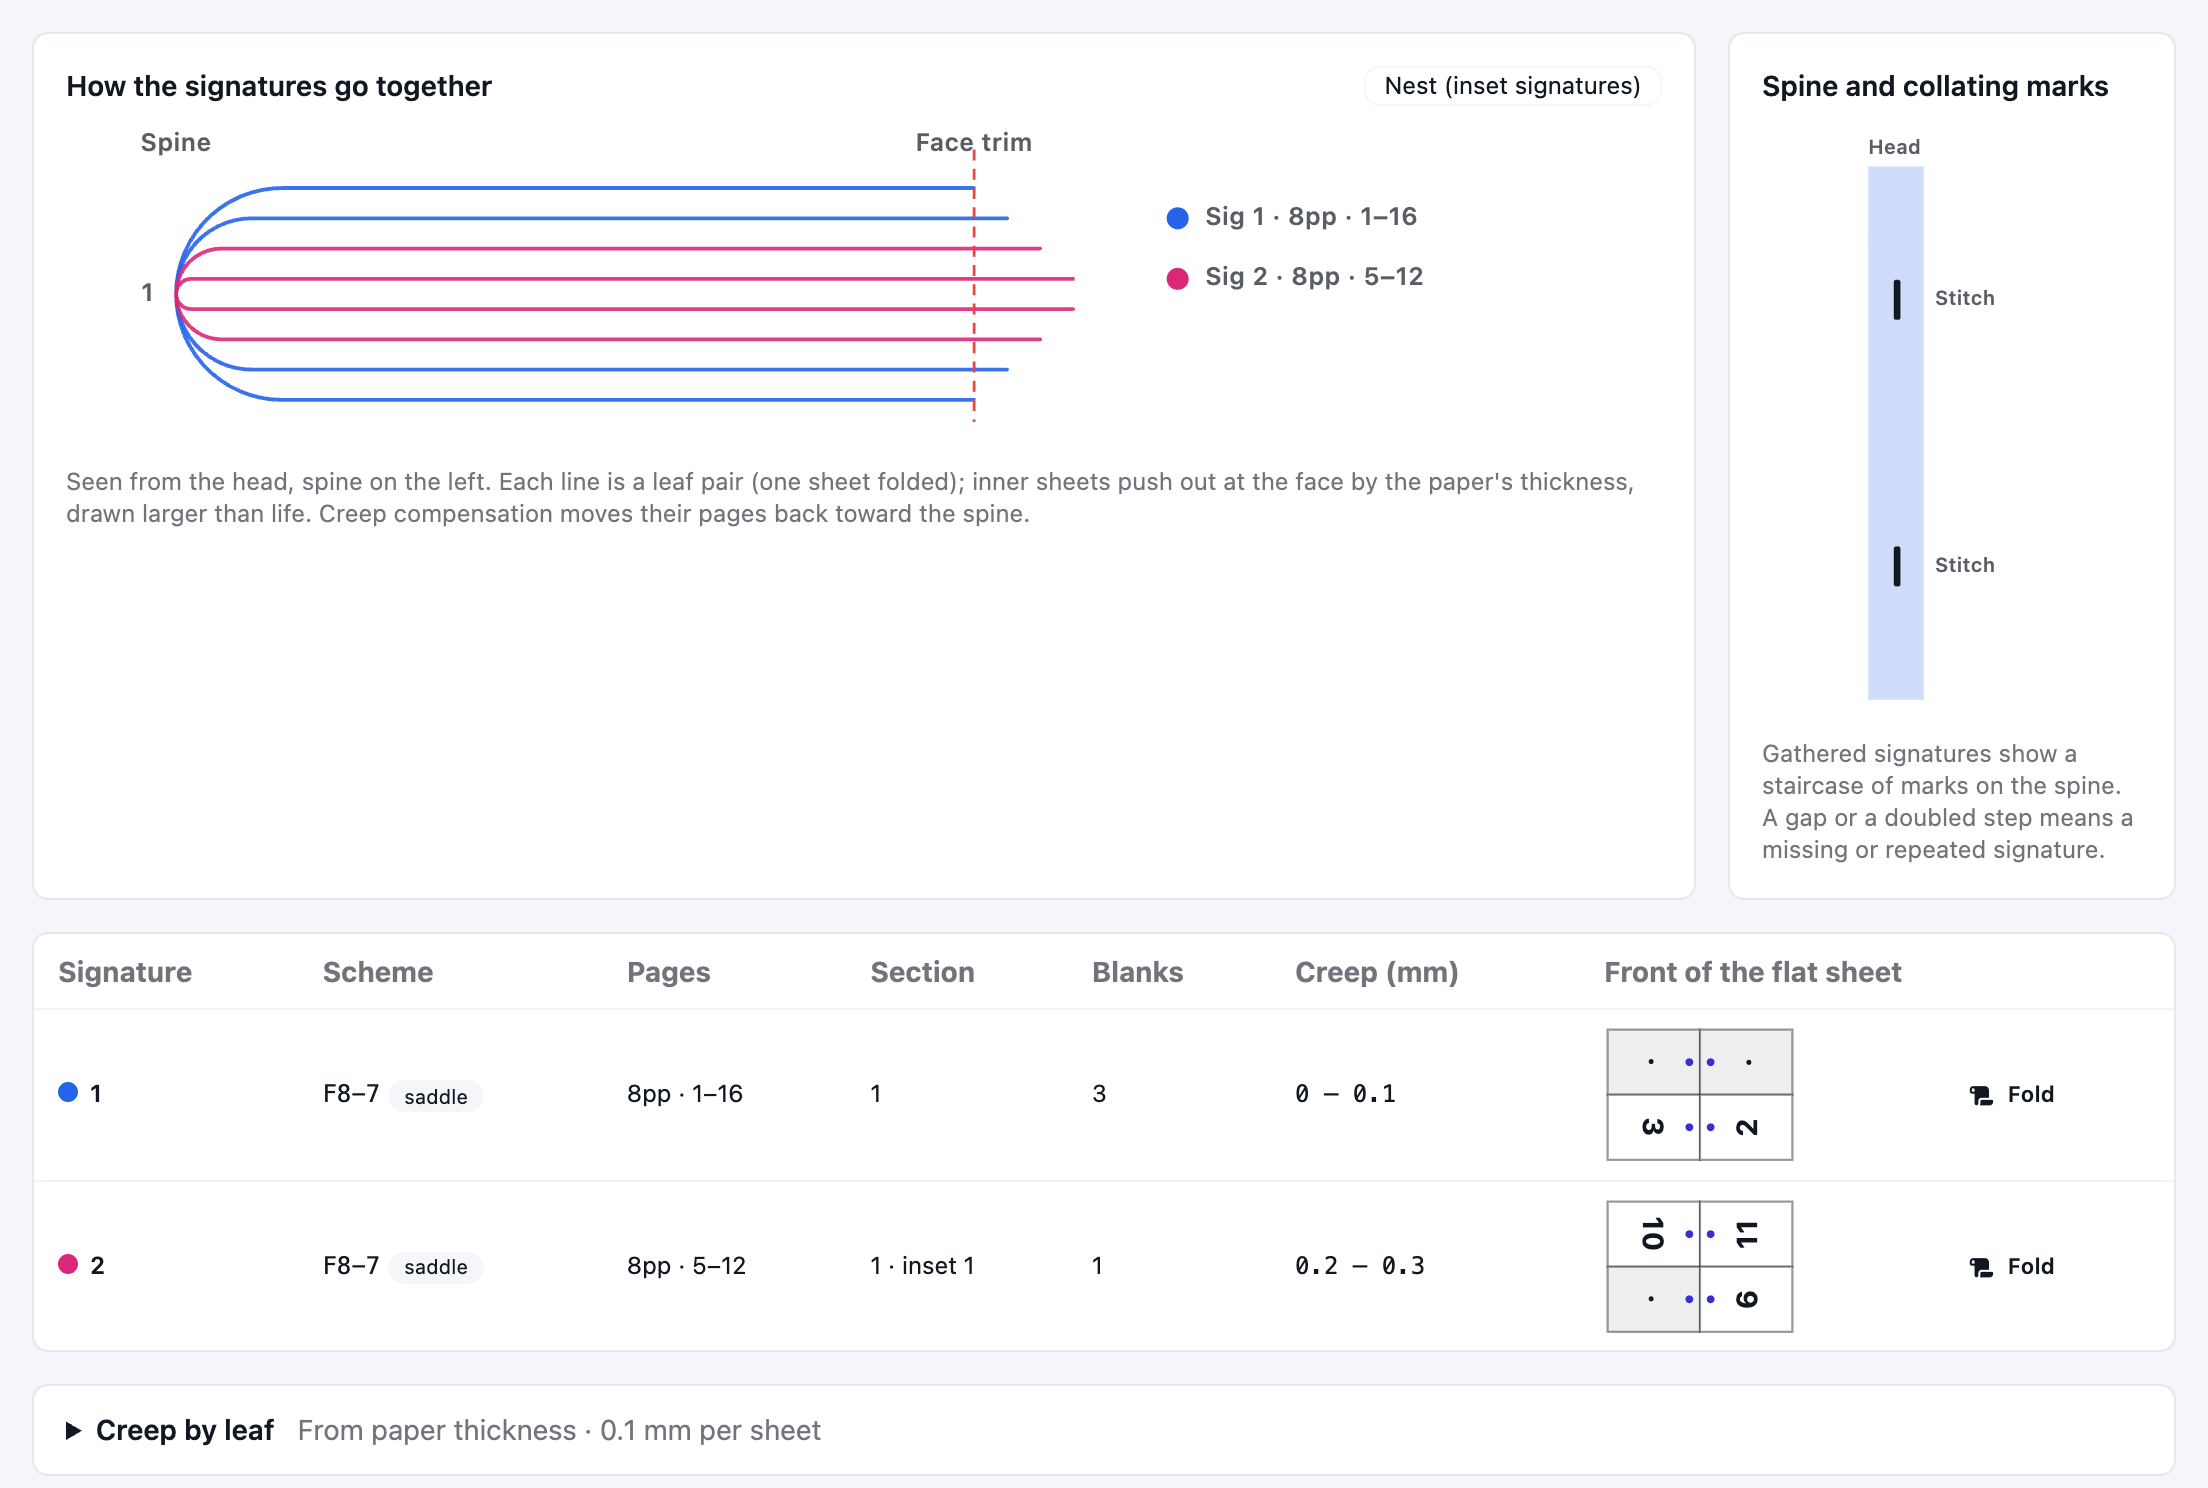This screenshot has height=1488, width=2208.
Task: Click the Front of the flat sheet header
Action: click(1753, 972)
